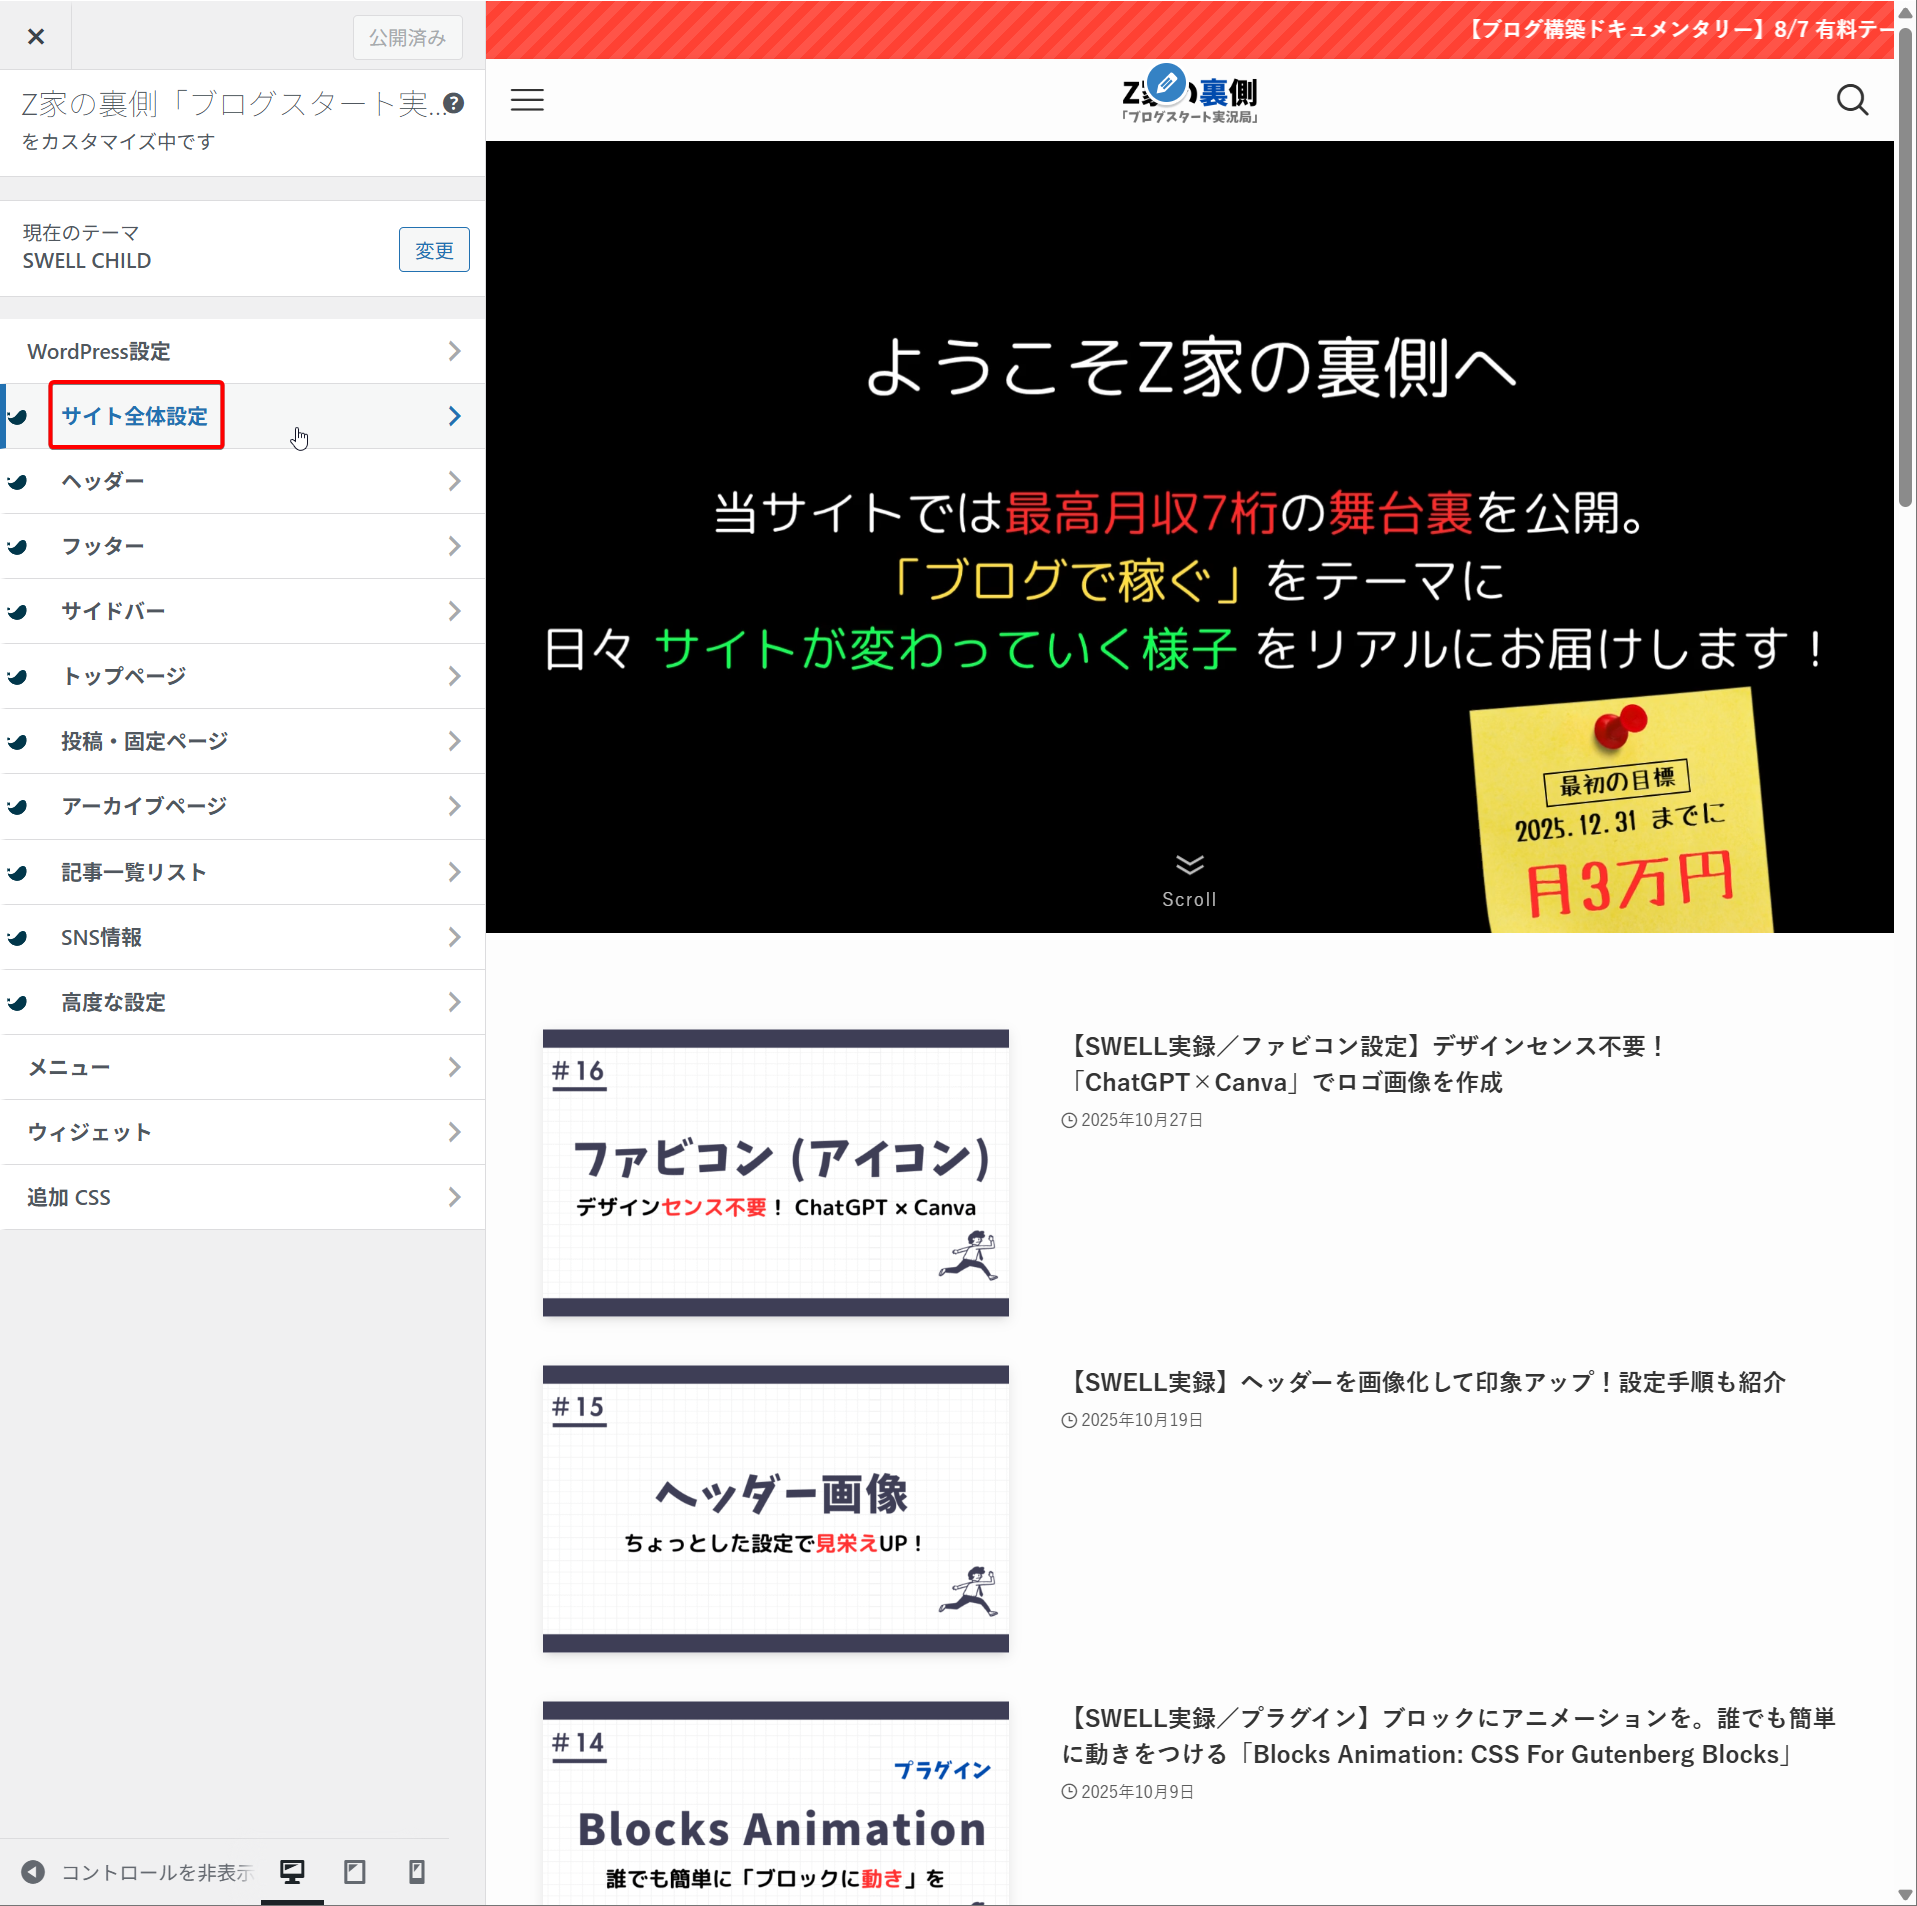Viewport: 1917px width, 1906px height.
Task: Expand the 追加 CSS section
Action: click(x=243, y=1197)
